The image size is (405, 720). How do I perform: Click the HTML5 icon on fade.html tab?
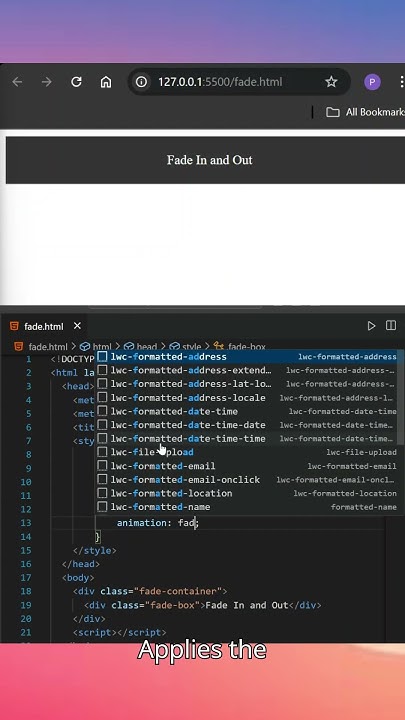click(14, 326)
